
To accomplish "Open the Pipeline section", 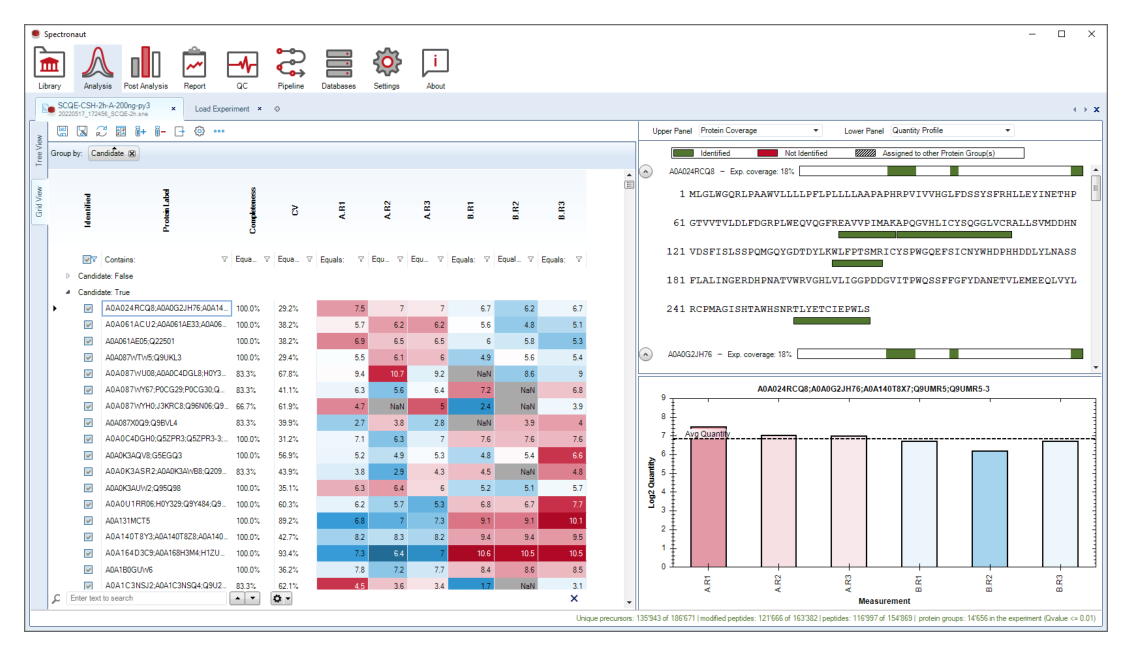I will coord(290,69).
